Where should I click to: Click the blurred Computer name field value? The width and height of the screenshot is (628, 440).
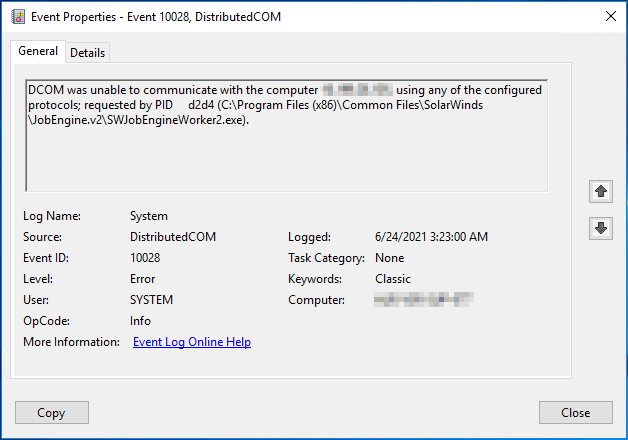point(421,300)
